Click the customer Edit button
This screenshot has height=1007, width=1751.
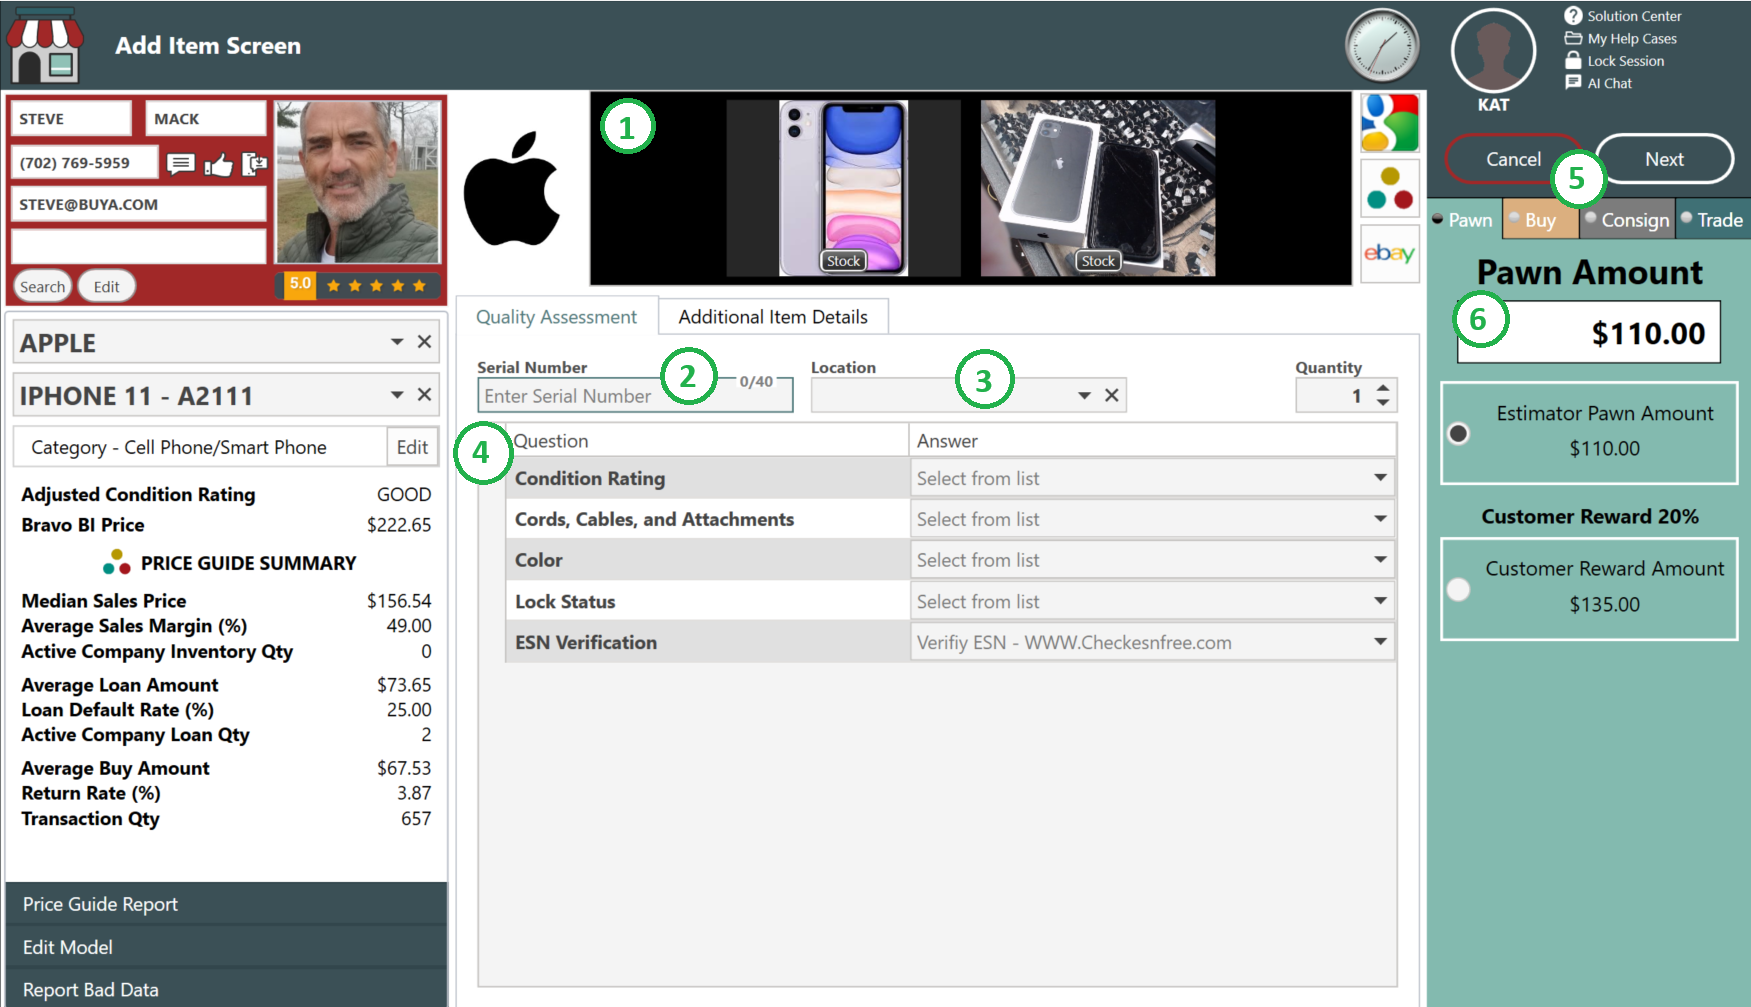click(x=106, y=287)
